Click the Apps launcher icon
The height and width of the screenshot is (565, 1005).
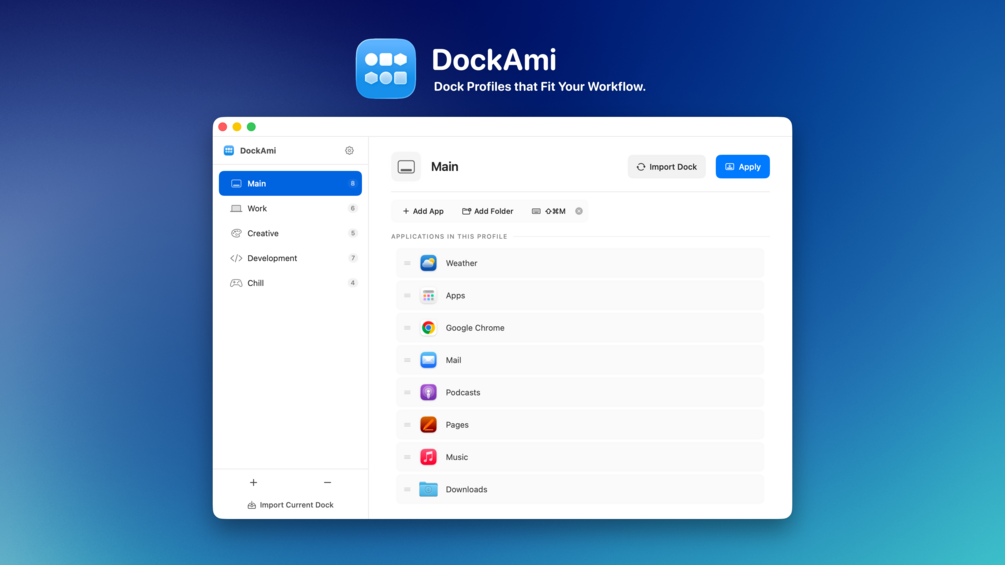(428, 295)
